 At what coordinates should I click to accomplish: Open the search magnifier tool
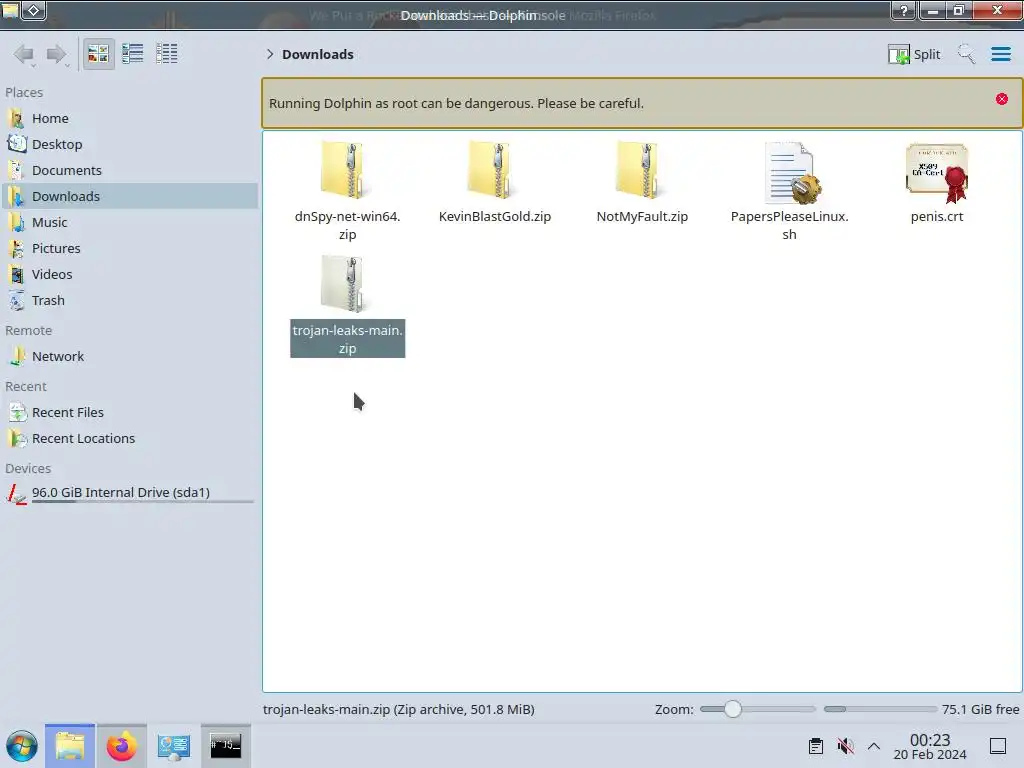[966, 54]
